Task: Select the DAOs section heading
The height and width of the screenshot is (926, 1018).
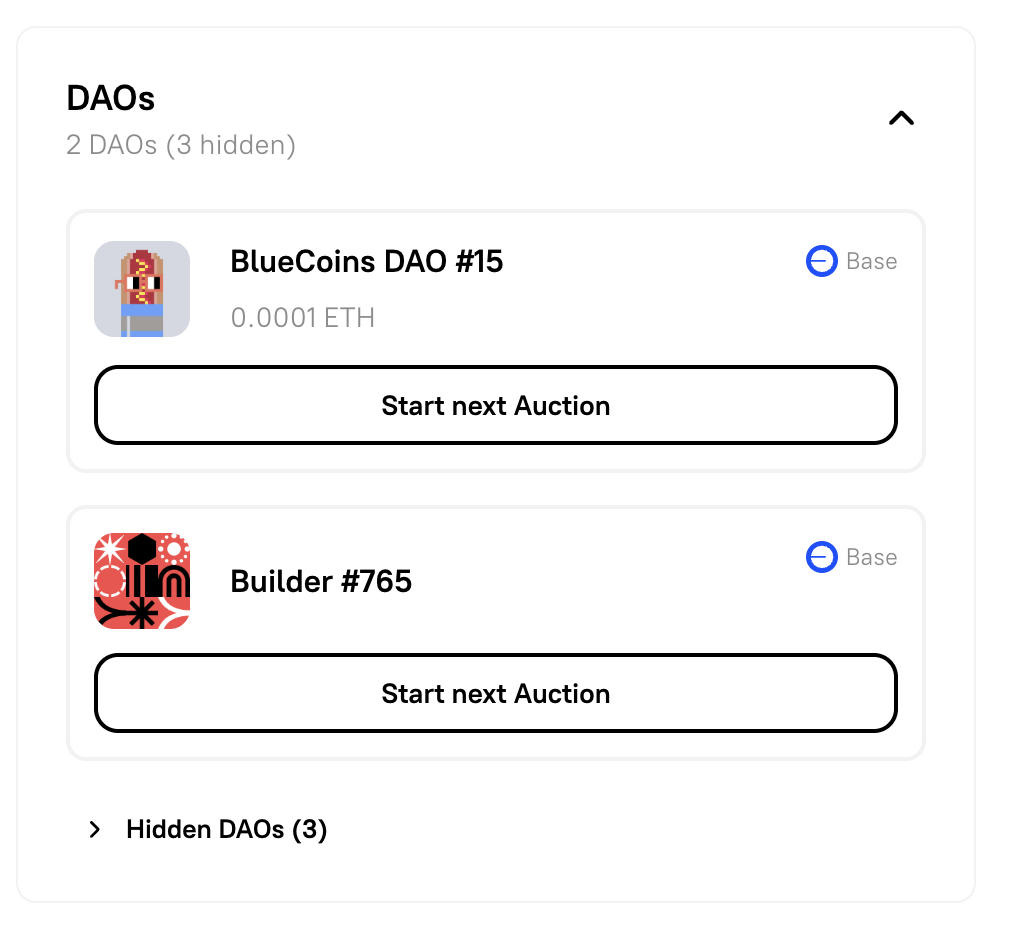Action: coord(110,97)
